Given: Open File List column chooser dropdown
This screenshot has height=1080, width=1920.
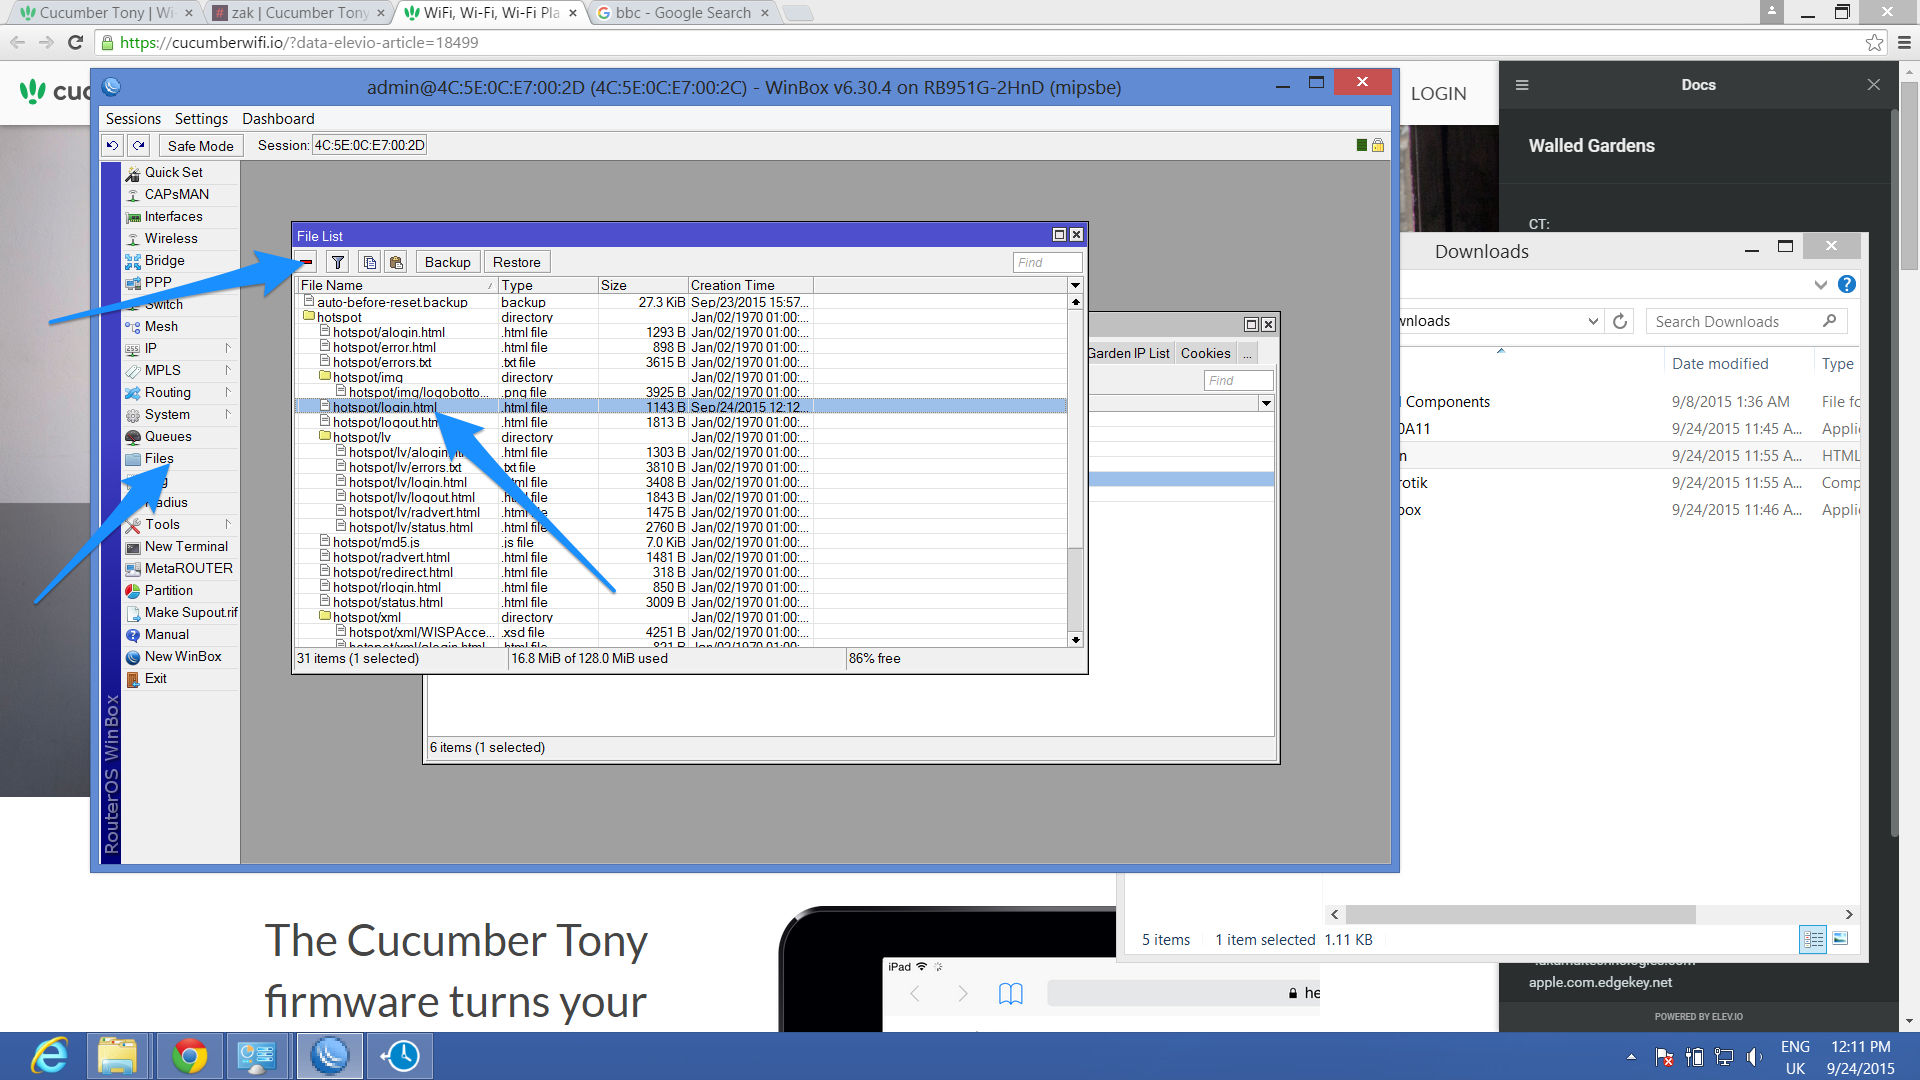Looking at the screenshot, I should (1075, 285).
